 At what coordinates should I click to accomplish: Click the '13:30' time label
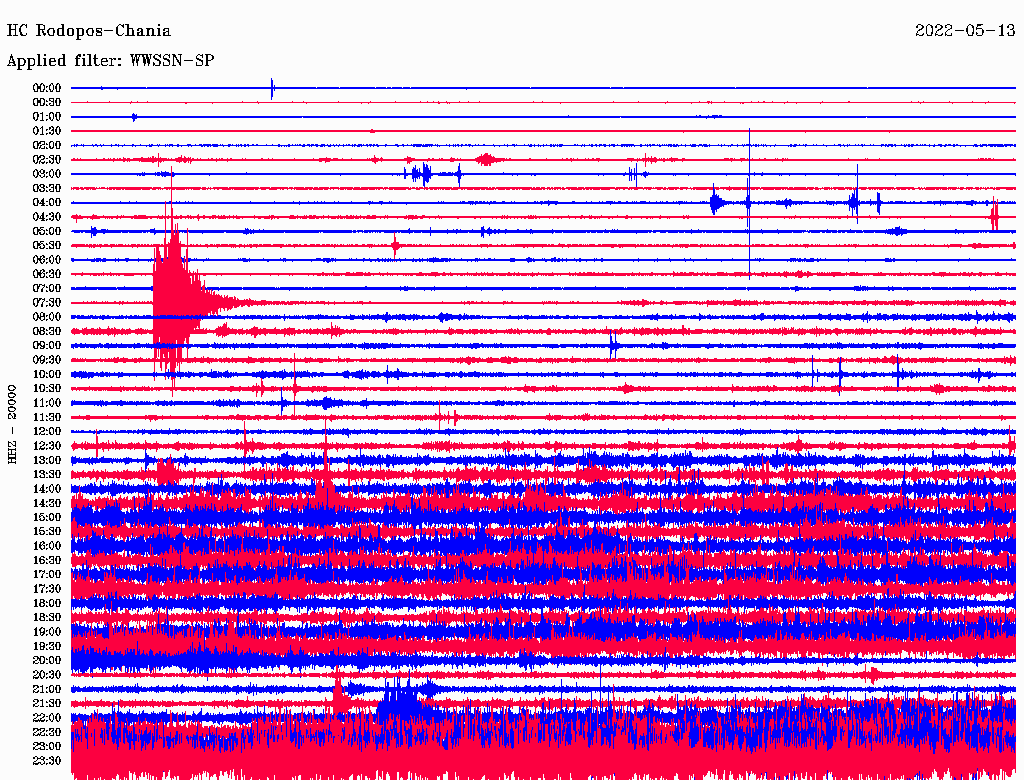pyautogui.click(x=47, y=474)
